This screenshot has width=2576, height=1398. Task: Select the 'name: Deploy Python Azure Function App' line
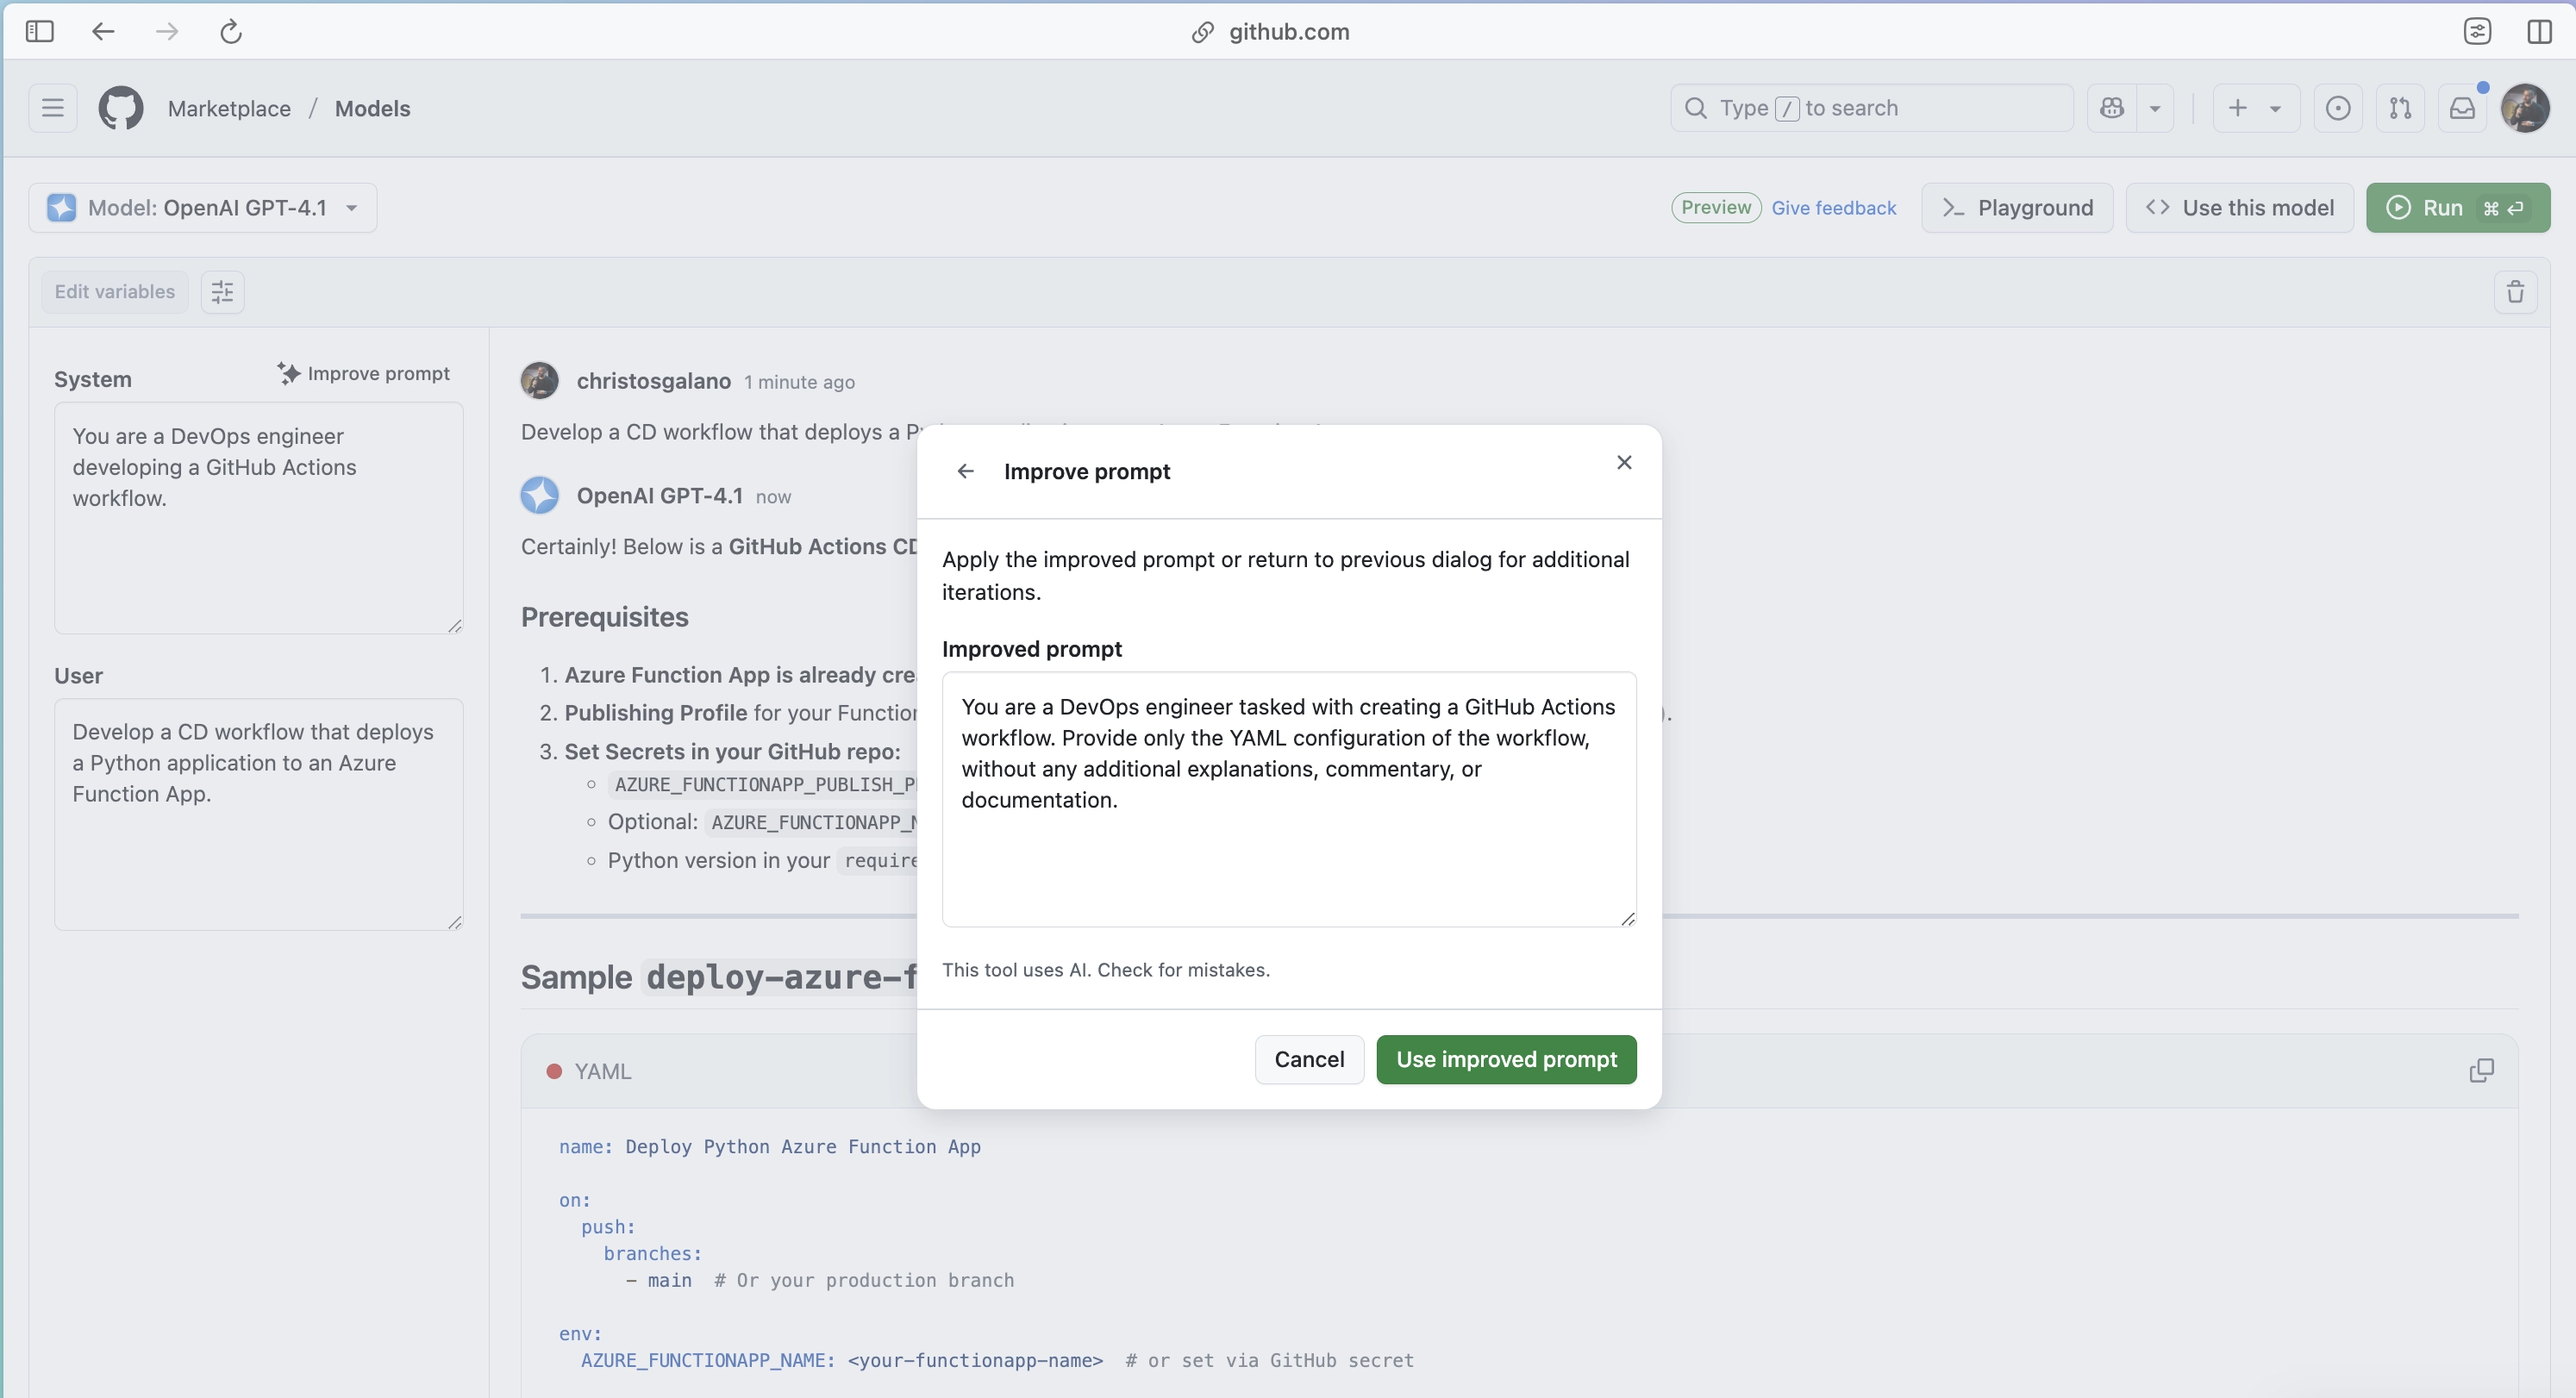[770, 1147]
